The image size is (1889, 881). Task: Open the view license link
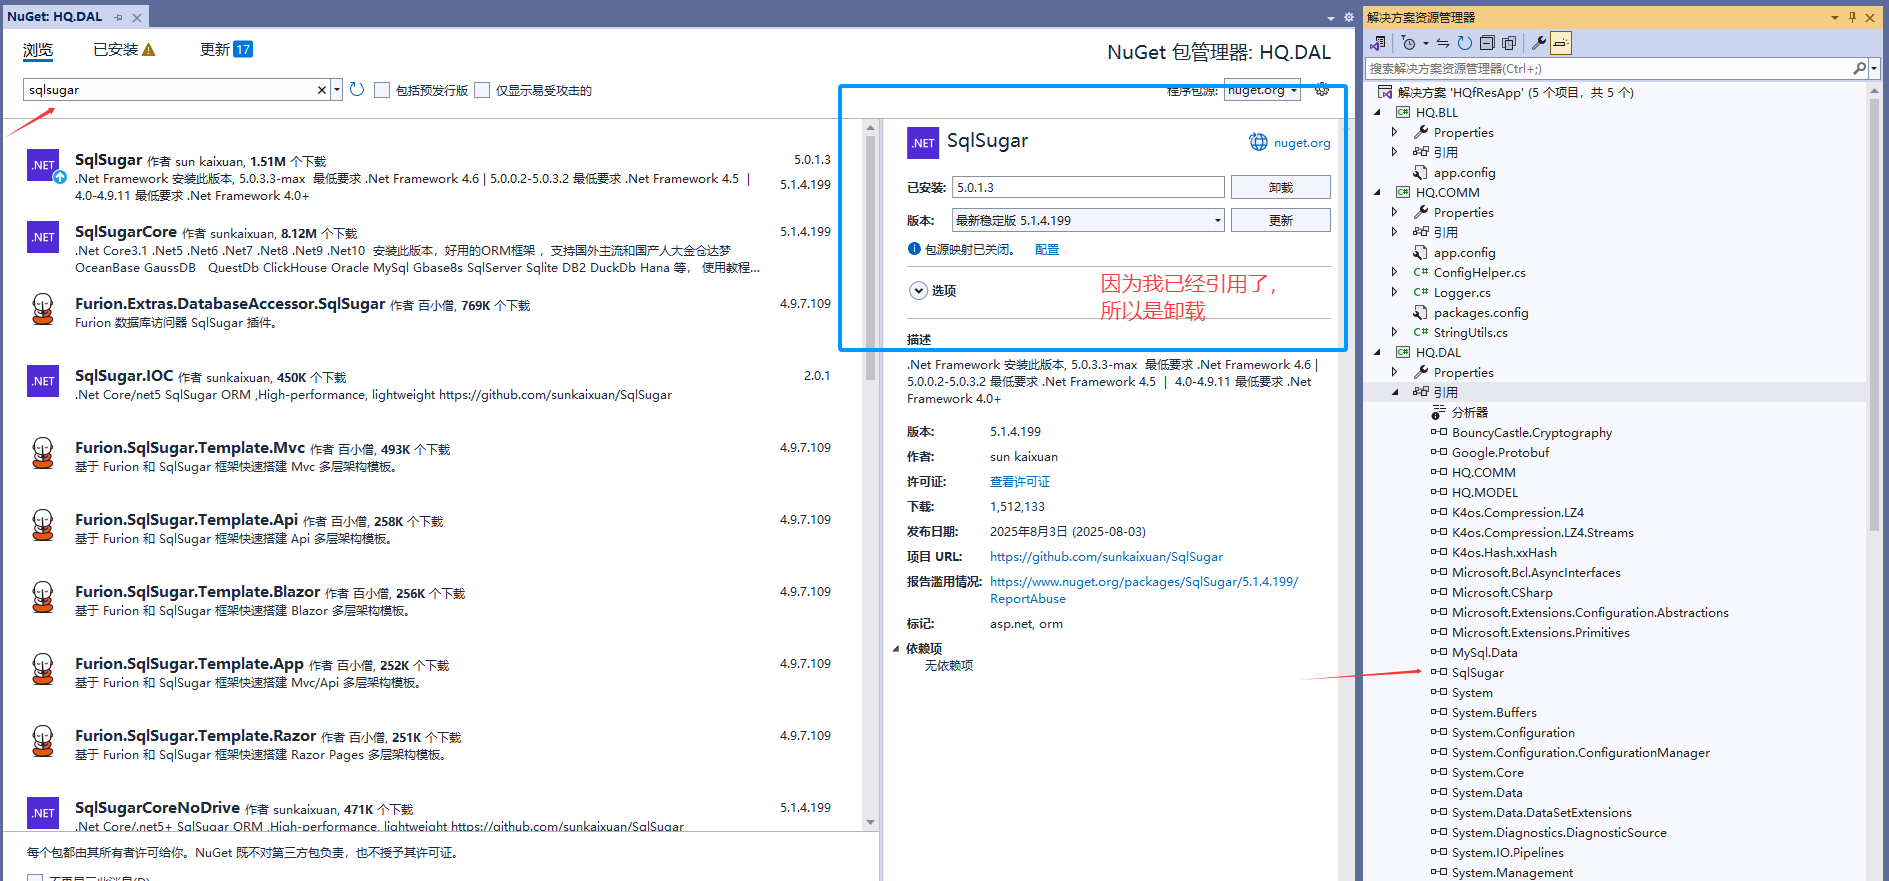1020,482
